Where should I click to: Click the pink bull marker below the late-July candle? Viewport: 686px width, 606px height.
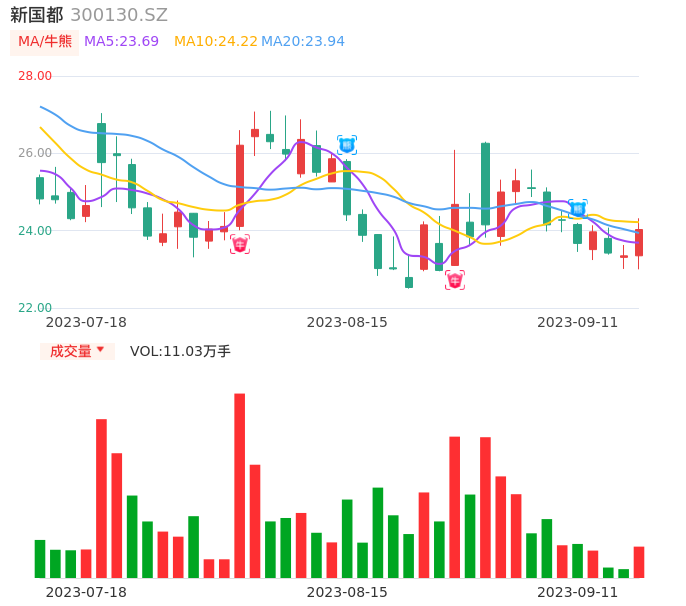(240, 244)
